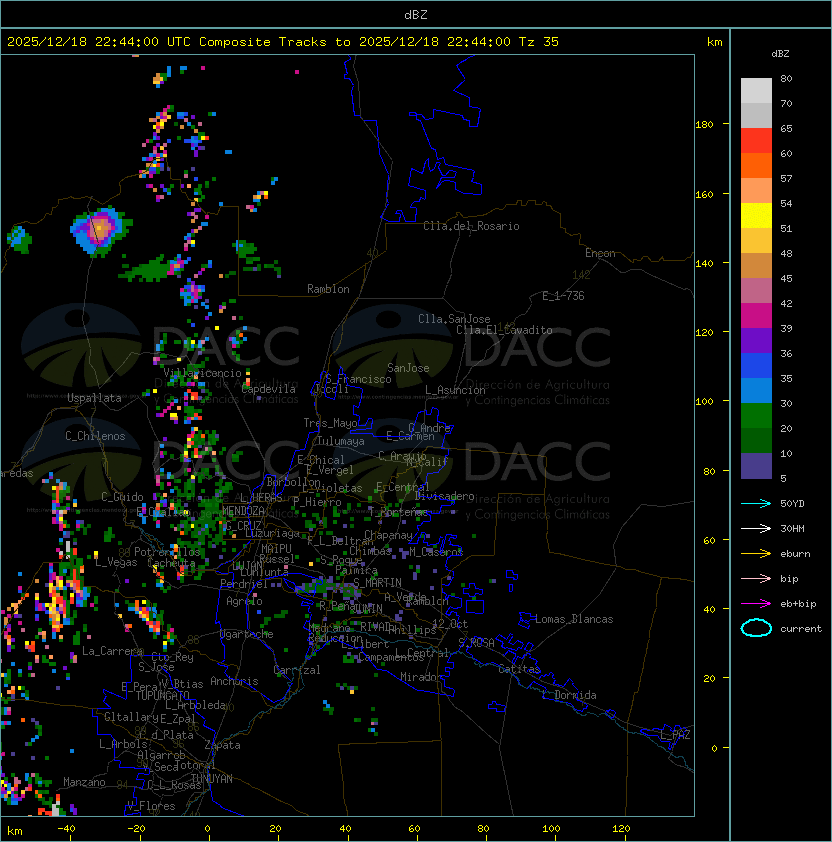The image size is (832, 842).
Task: Click the MENDOZA city label
Action: coord(243,510)
